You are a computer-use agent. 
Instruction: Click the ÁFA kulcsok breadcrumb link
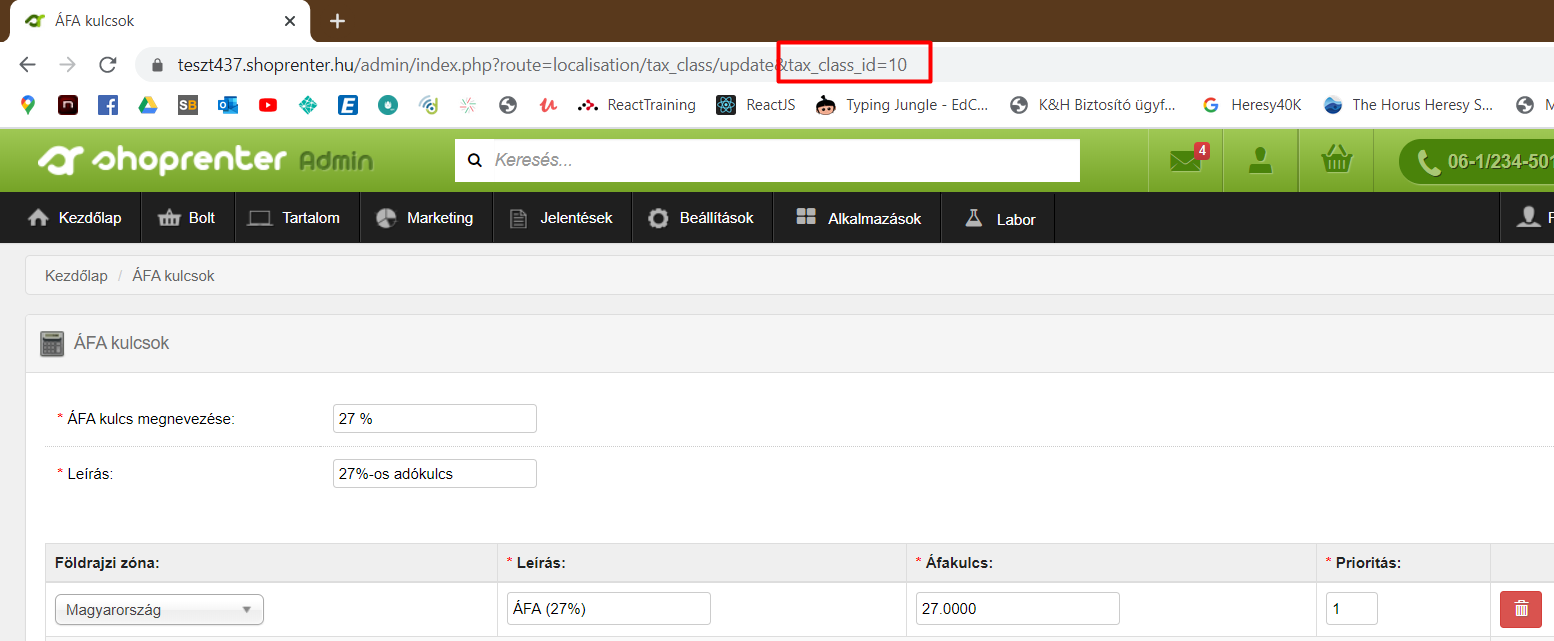coord(173,275)
